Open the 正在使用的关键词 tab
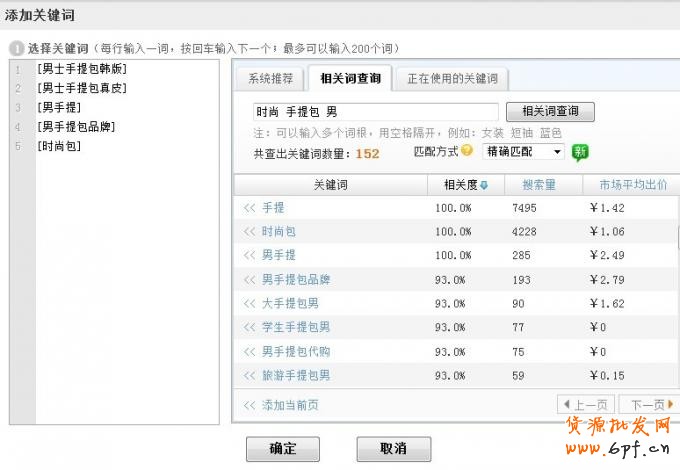680x470 pixels. [x=452, y=79]
